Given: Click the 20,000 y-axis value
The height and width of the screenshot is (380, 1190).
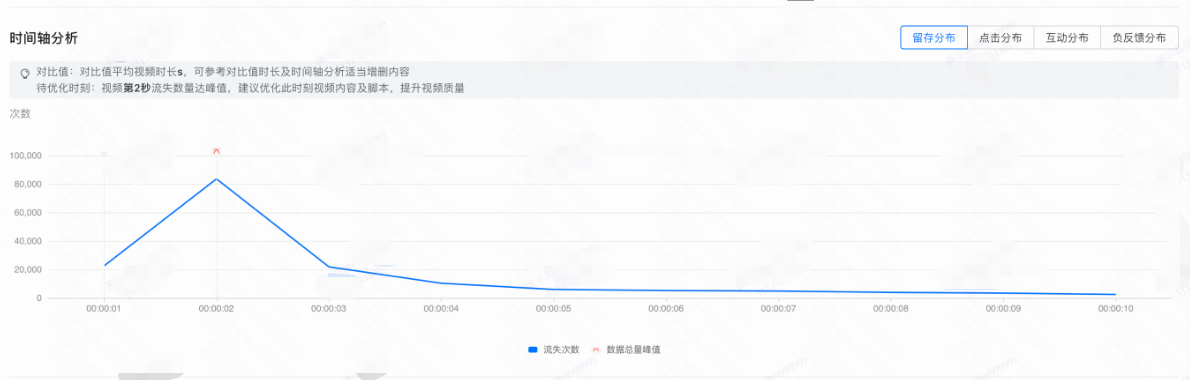Looking at the screenshot, I should [27, 270].
